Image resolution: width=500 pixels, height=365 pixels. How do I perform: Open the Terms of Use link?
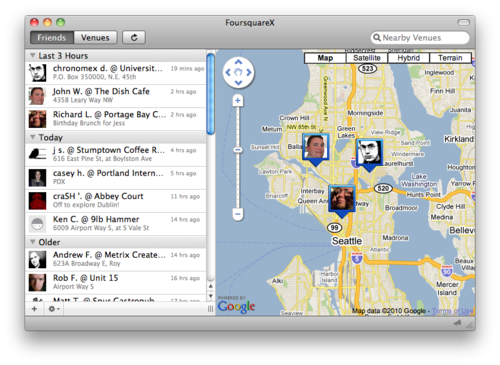point(453,311)
